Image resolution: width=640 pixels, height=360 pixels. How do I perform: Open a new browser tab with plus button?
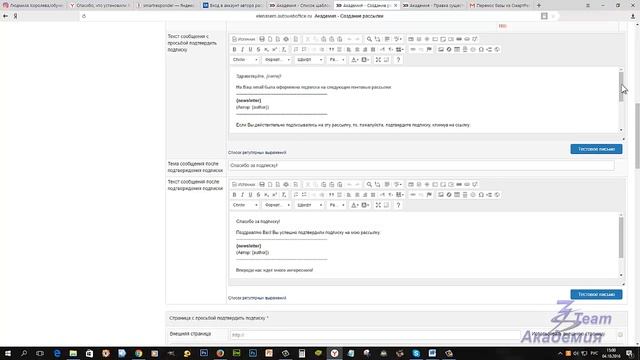(x=539, y=5)
